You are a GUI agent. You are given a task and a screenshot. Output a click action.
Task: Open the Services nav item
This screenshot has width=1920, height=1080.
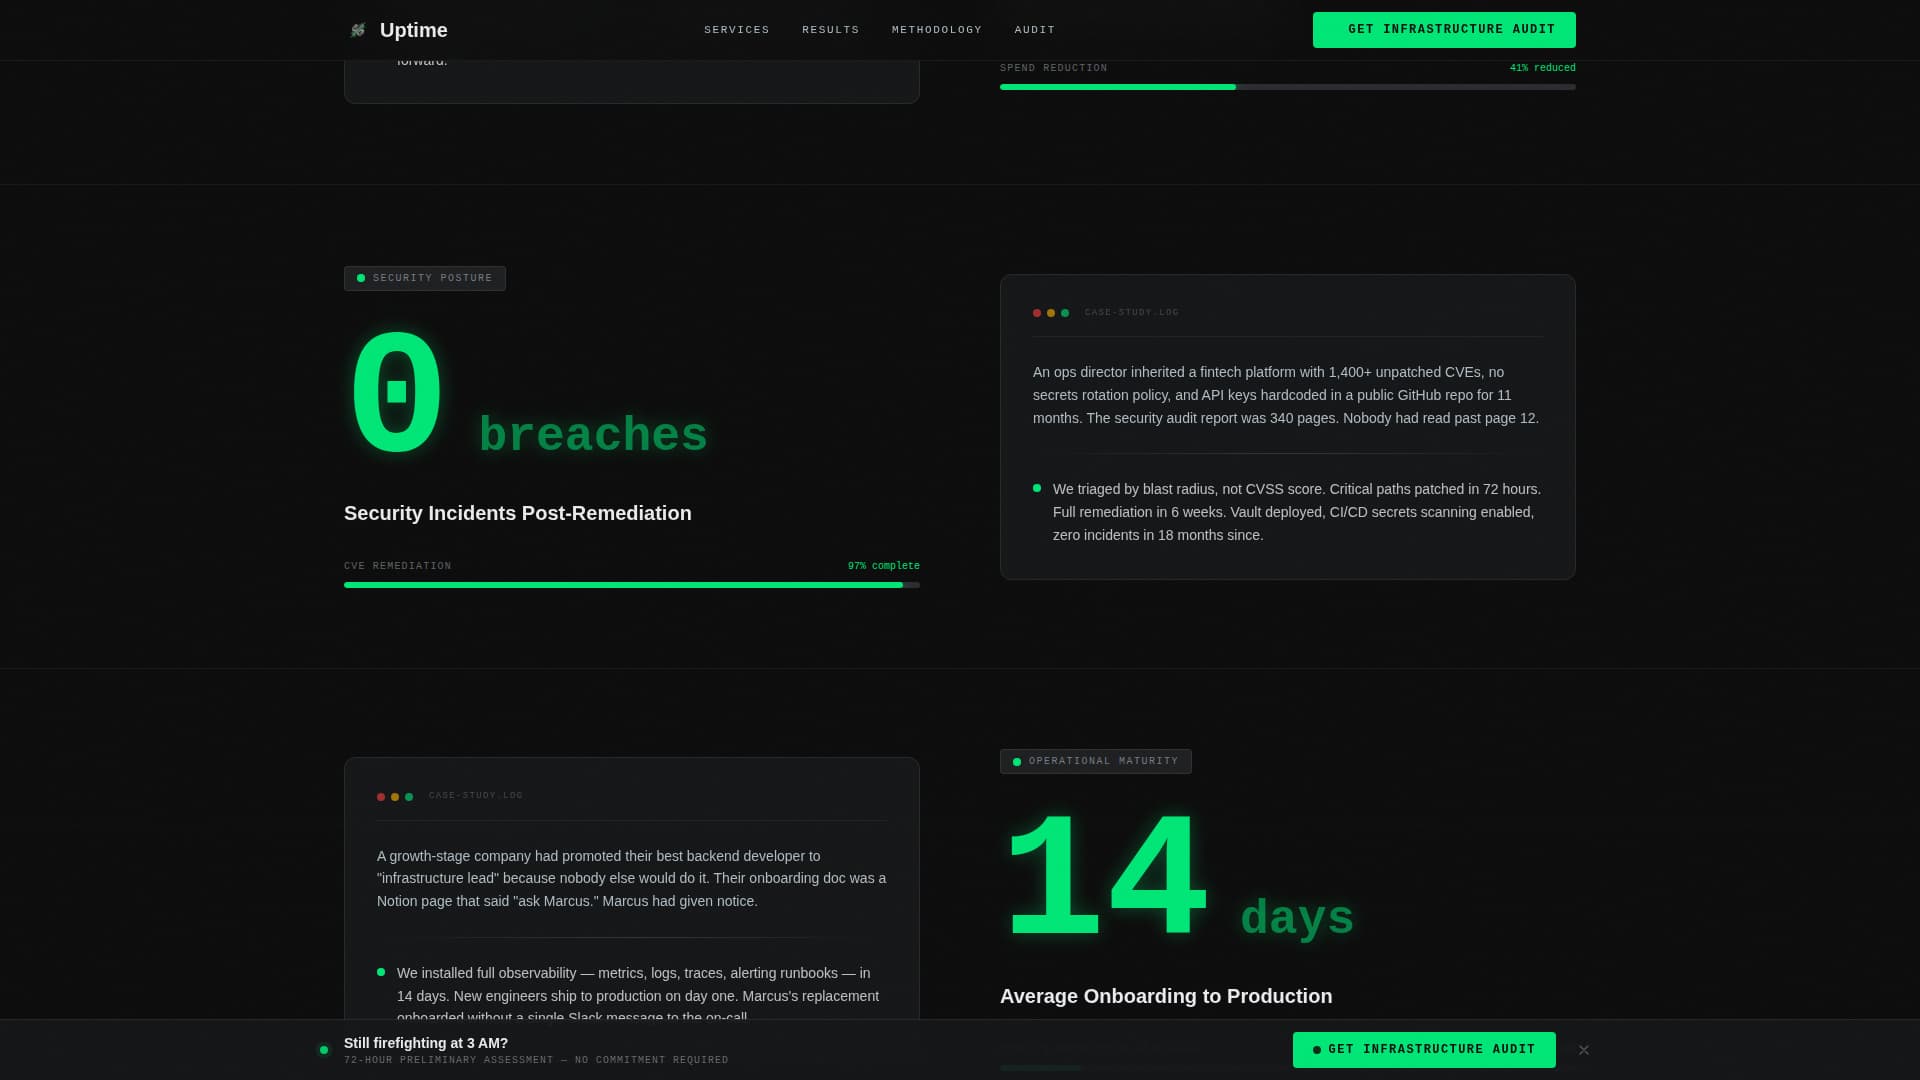[737, 30]
